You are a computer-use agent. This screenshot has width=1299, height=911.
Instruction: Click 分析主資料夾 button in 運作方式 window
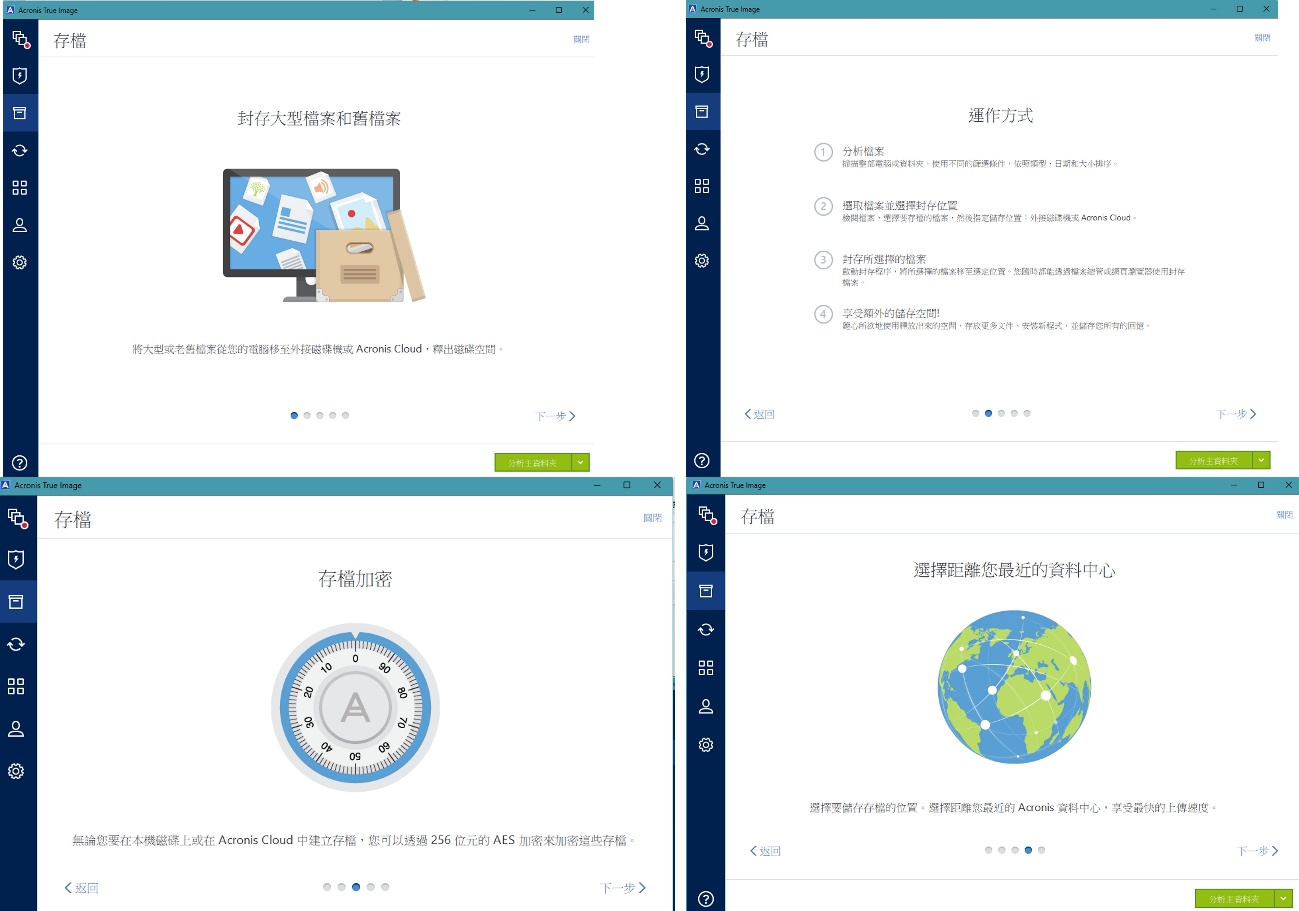coord(1214,460)
